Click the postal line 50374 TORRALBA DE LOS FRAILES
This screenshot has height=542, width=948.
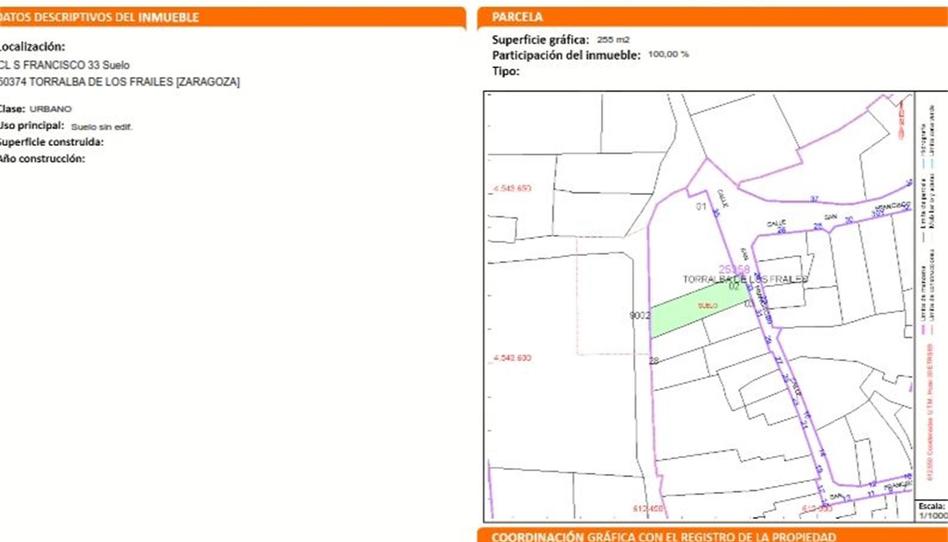pyautogui.click(x=119, y=82)
